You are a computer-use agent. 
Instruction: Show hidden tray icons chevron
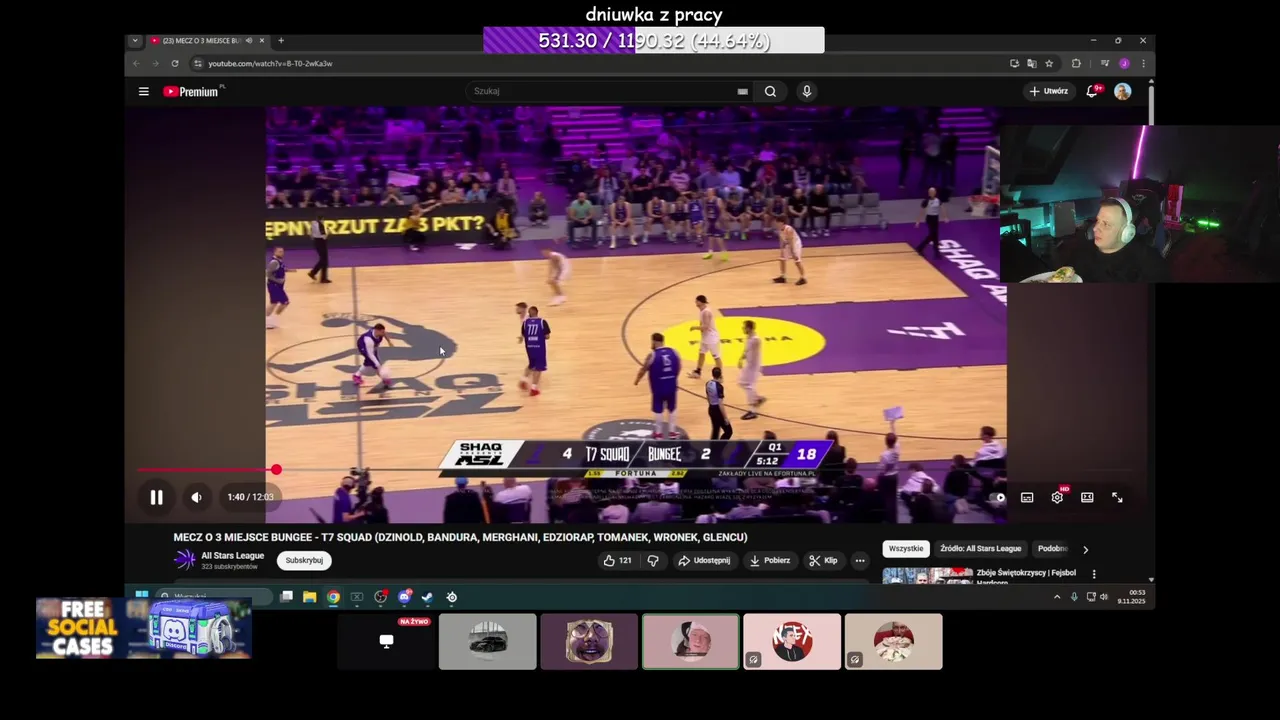tap(1057, 597)
